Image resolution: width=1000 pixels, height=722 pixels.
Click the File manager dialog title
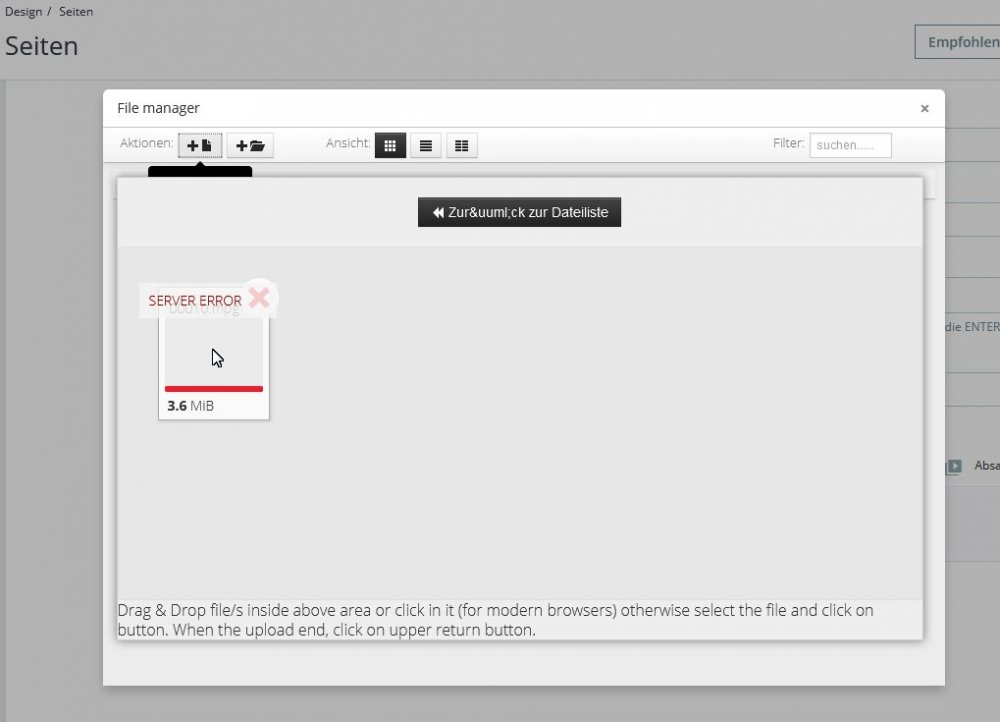tap(158, 108)
